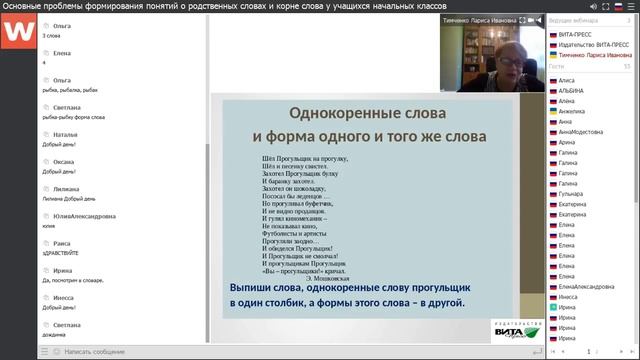This screenshot has width=640, height=360.
Task: Click flag icon beside guest Алиса
Action: tap(553, 81)
